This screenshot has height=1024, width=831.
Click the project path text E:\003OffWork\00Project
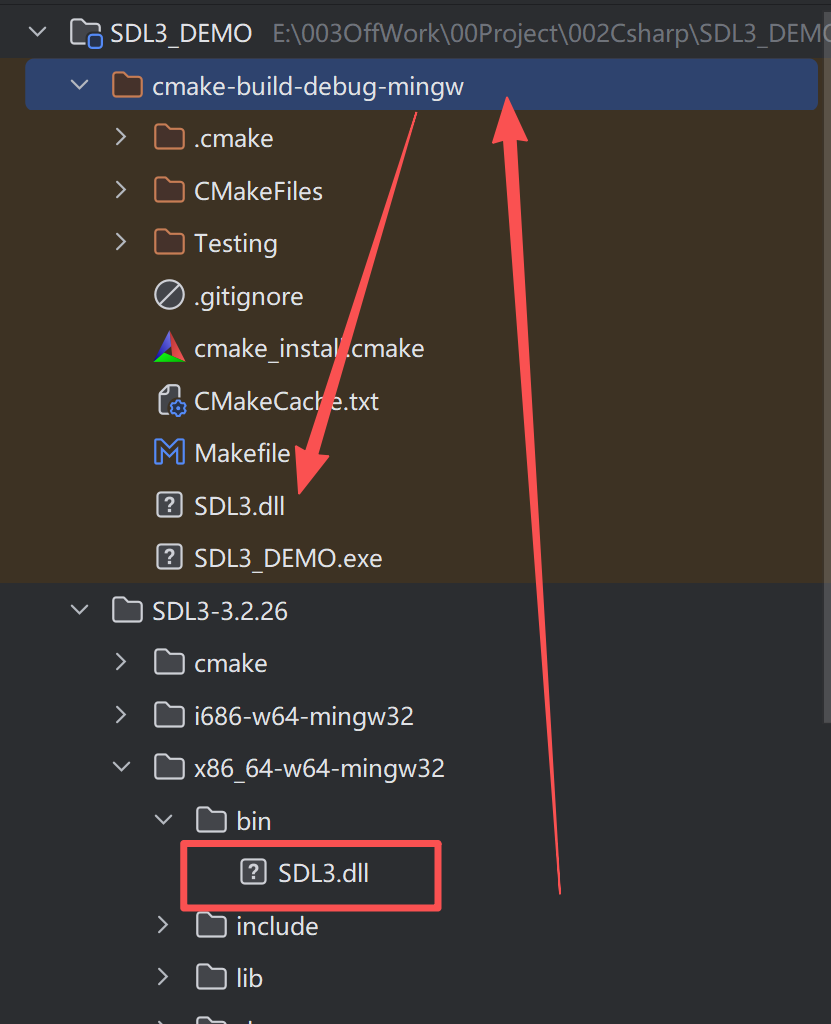click(x=417, y=33)
